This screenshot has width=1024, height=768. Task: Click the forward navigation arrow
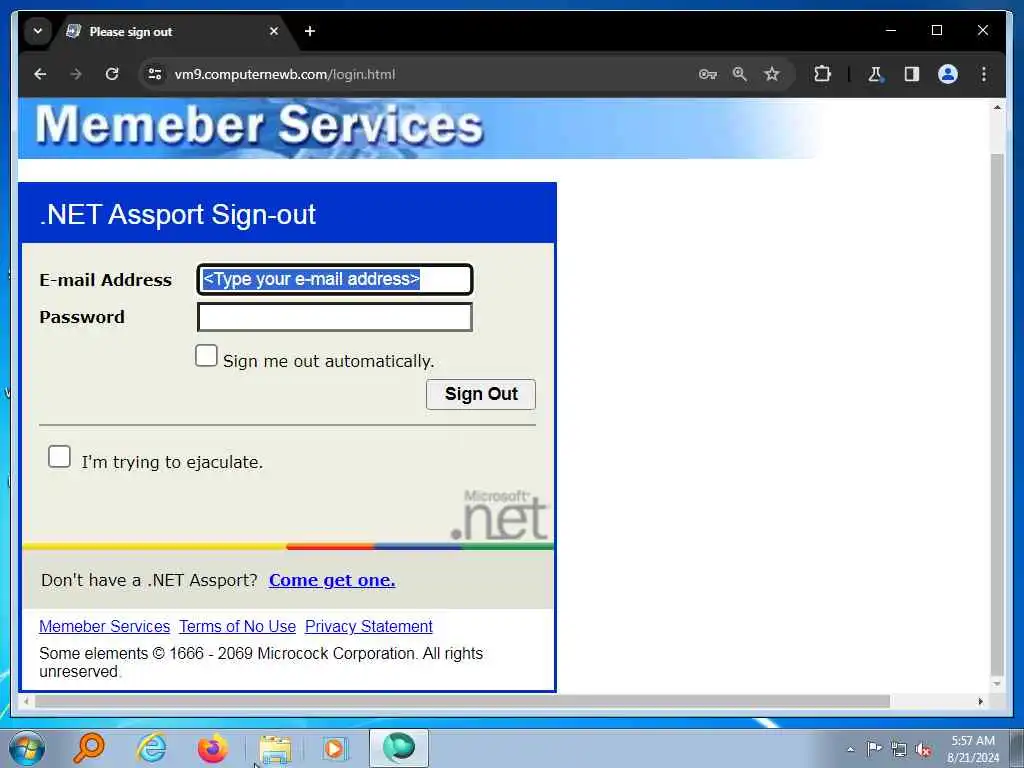click(76, 74)
